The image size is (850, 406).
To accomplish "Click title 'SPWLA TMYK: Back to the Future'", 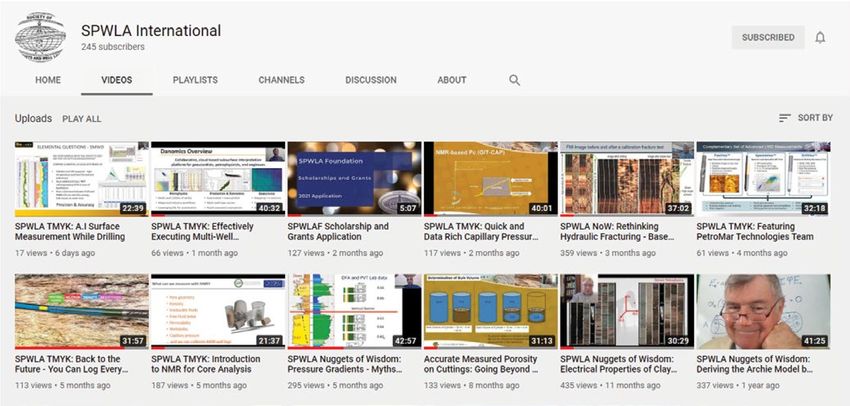I will [72, 364].
